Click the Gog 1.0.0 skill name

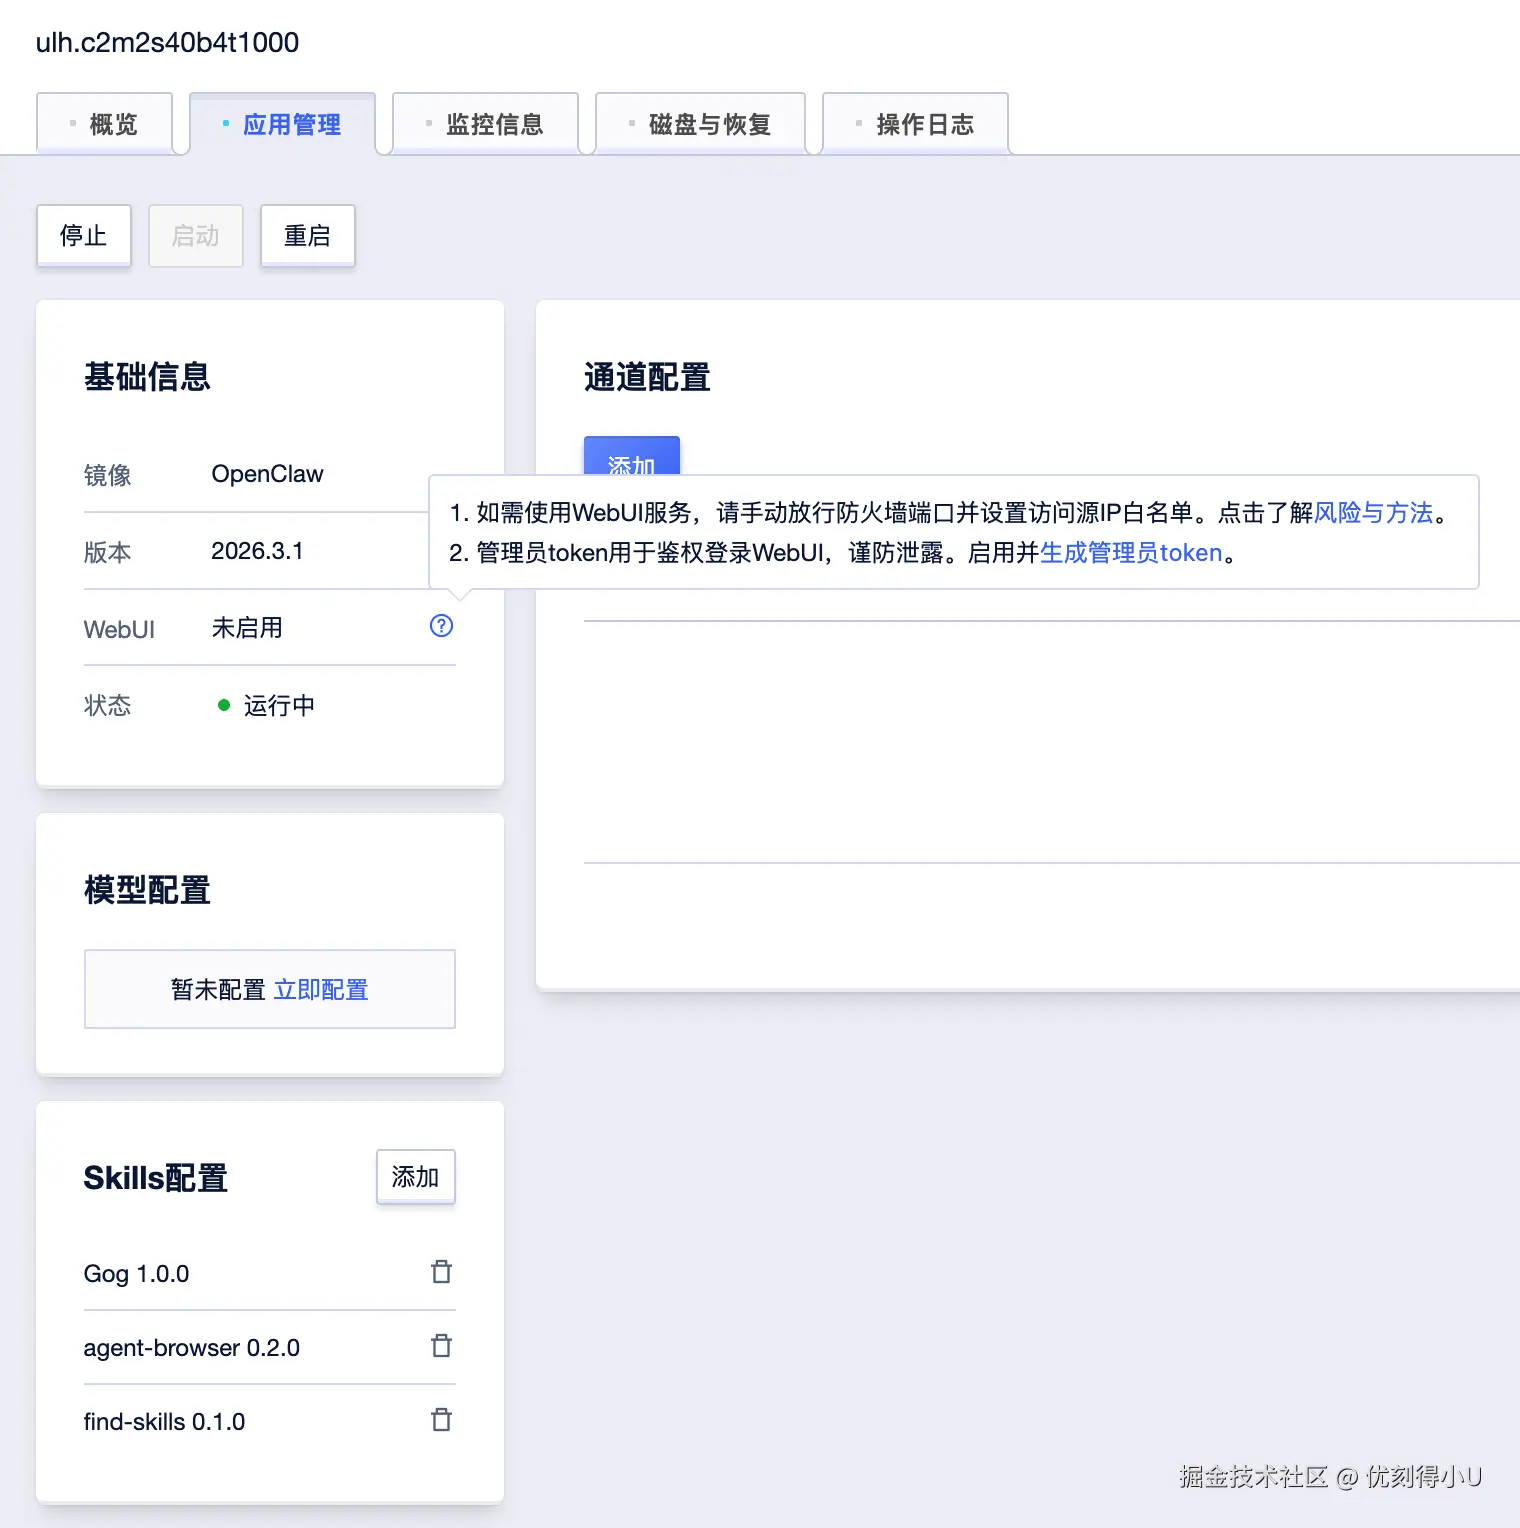(137, 1273)
